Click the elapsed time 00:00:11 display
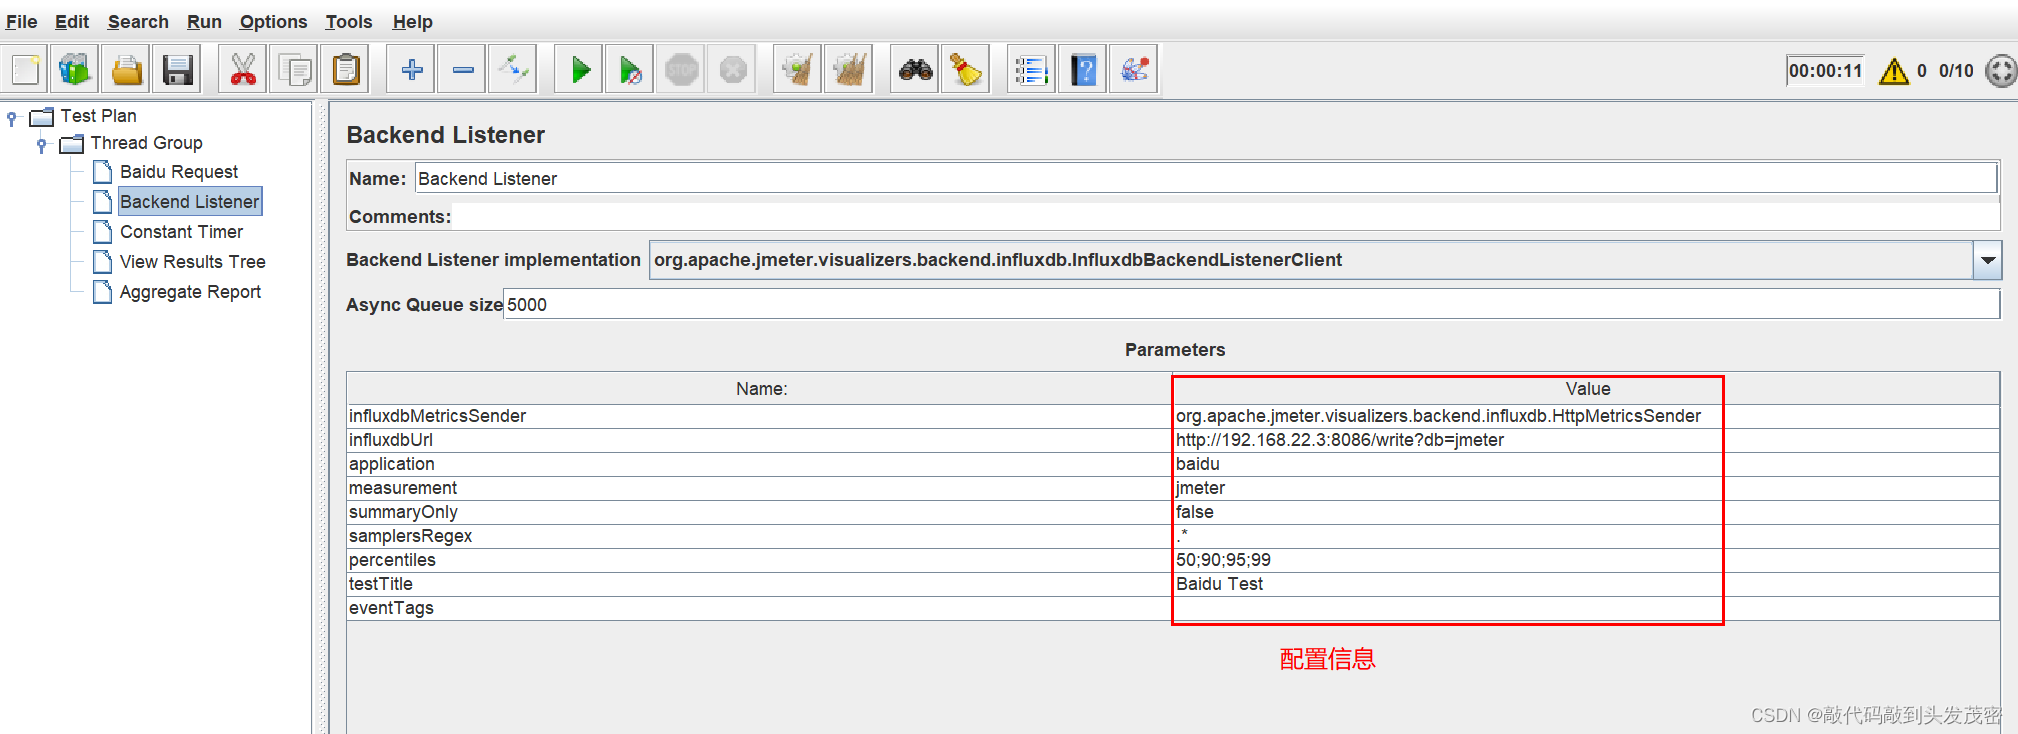This screenshot has width=2018, height=734. 1825,71
